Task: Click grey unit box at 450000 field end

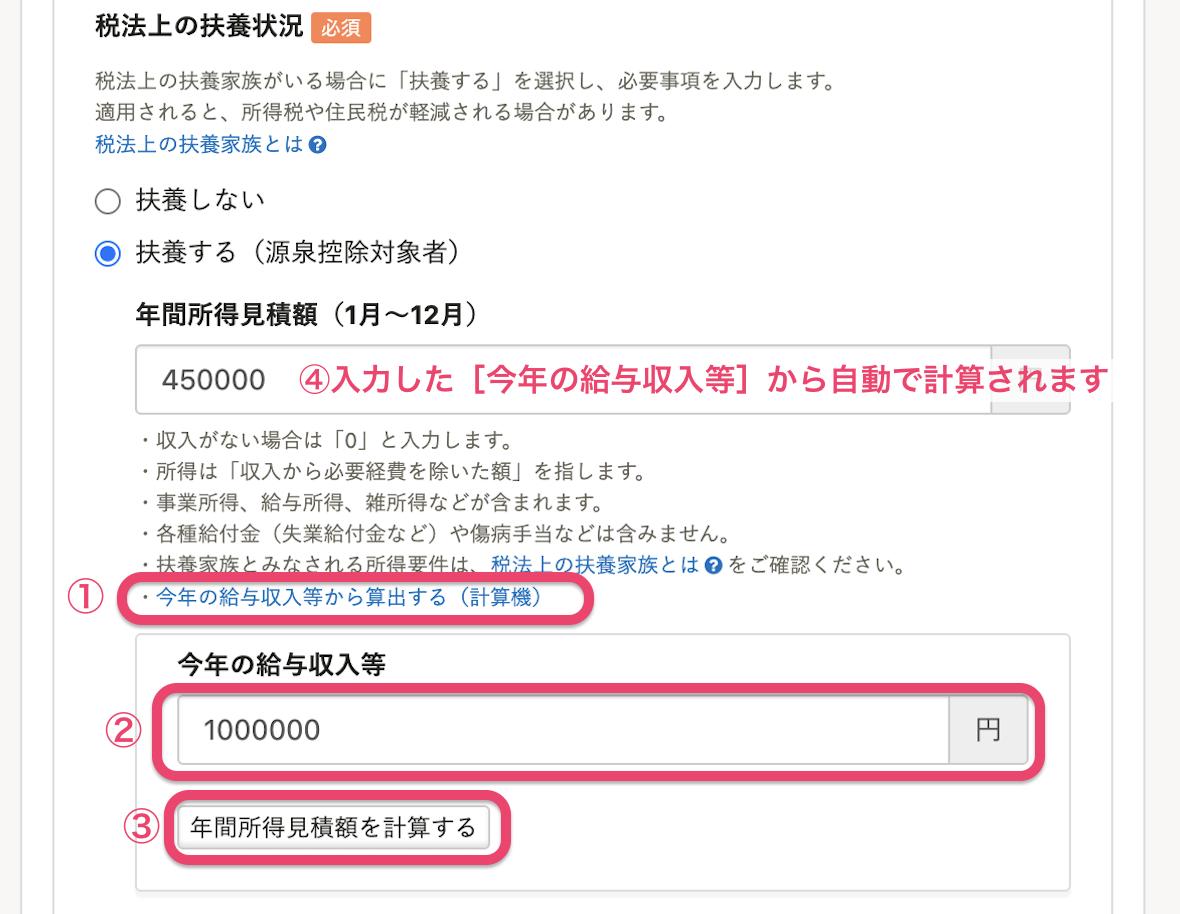Action: click(1030, 380)
